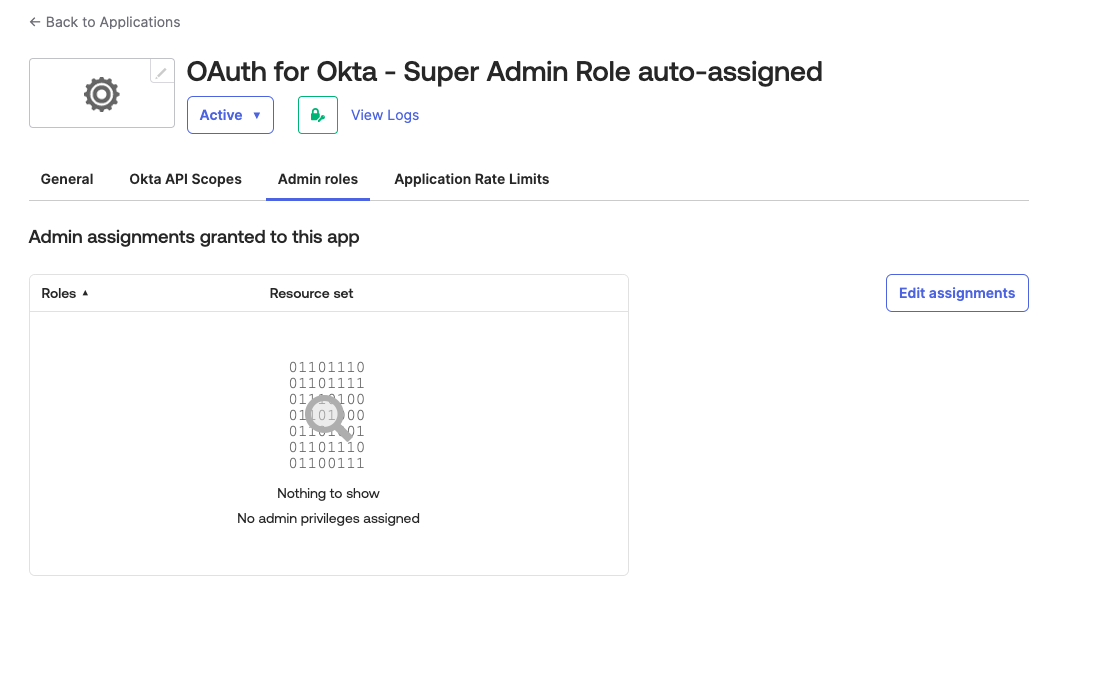Click the Nothing to show message
The image size is (1106, 684).
pyautogui.click(x=328, y=493)
